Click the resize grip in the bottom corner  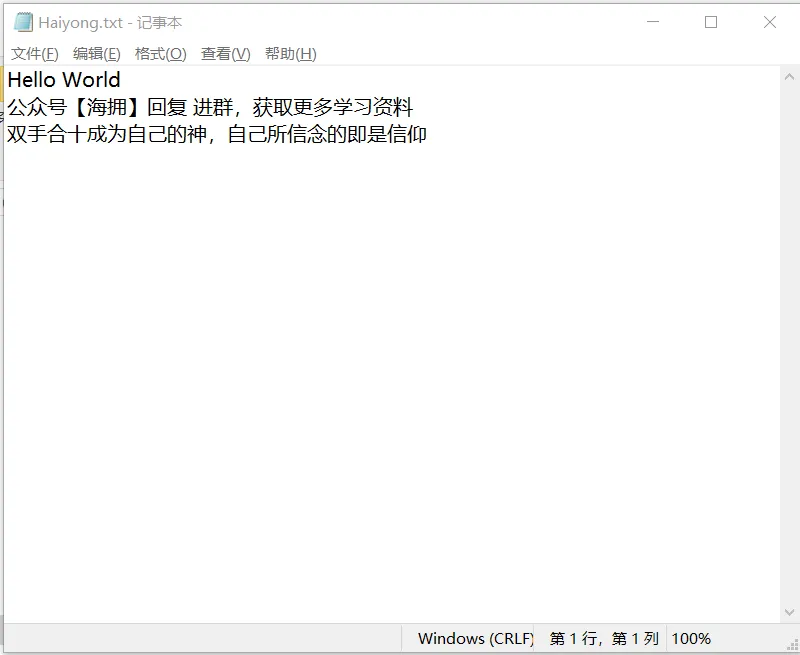[x=792, y=645]
